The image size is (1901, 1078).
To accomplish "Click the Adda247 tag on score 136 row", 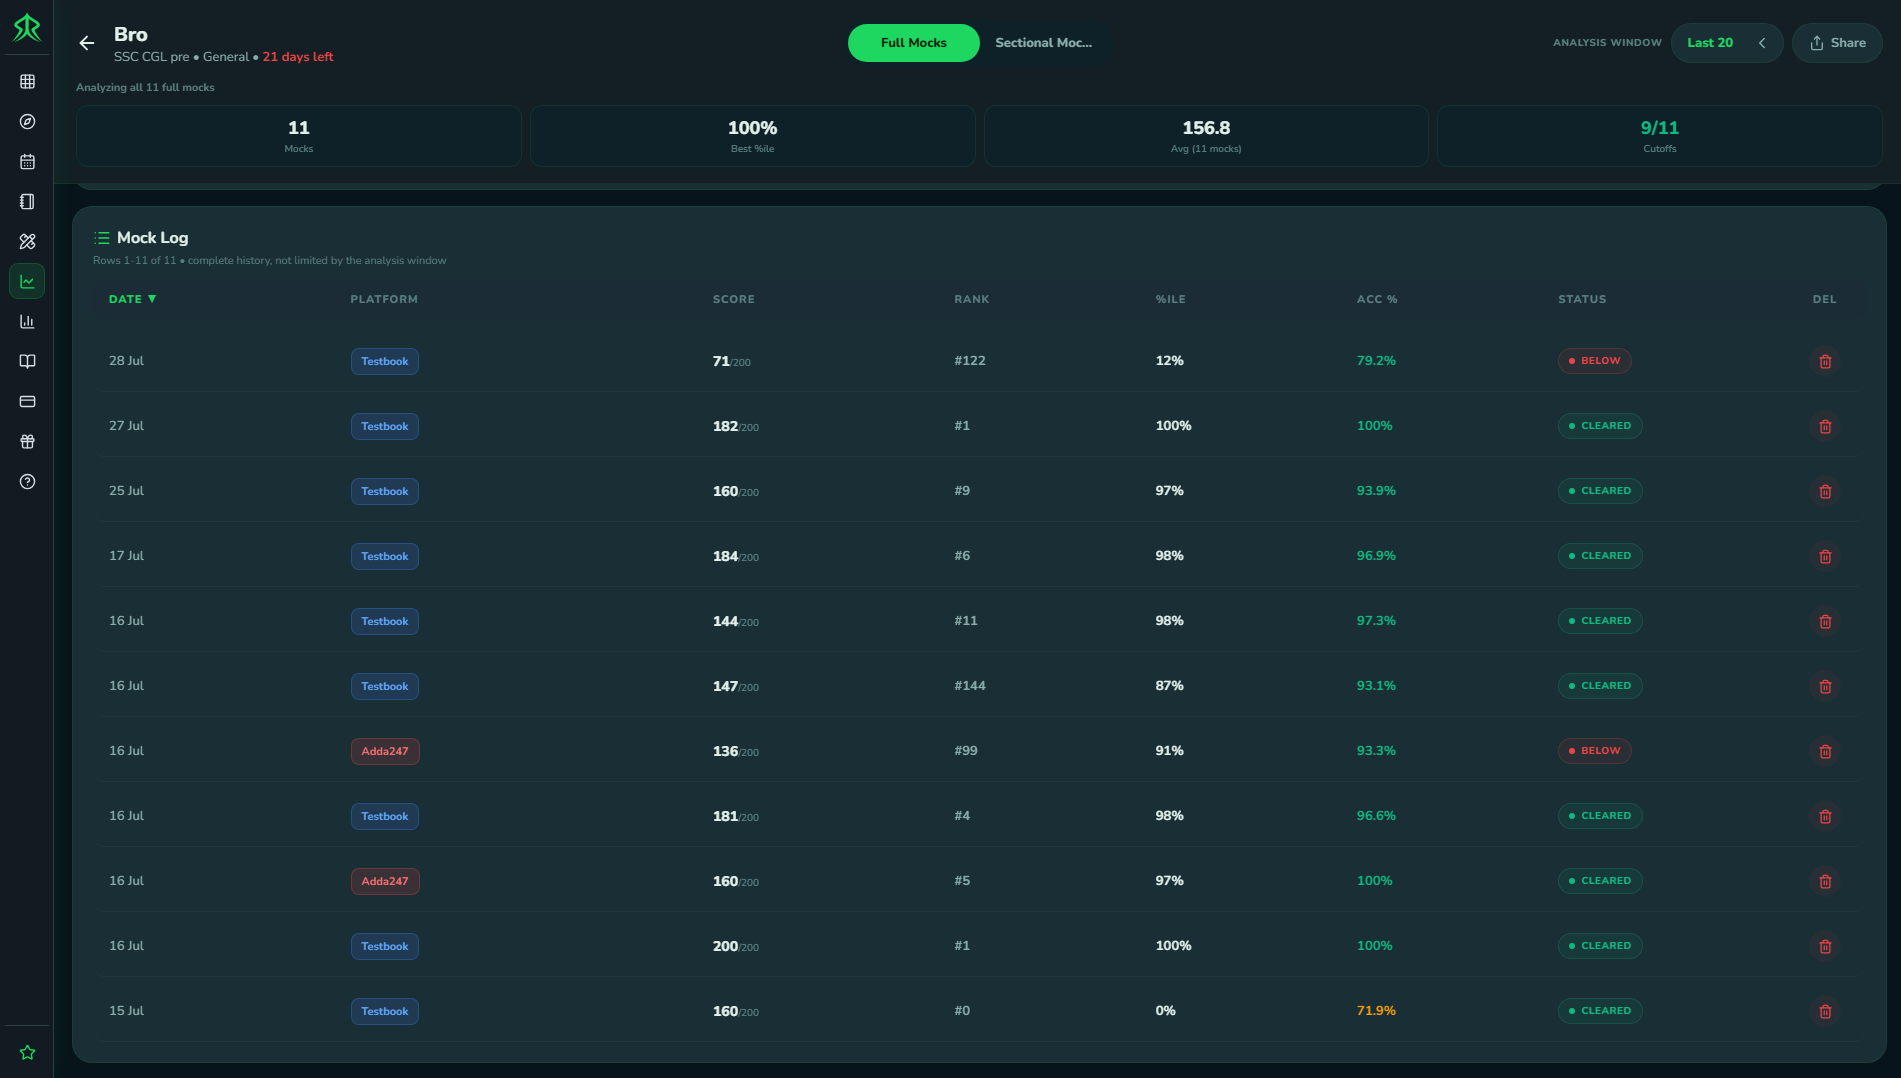I will pos(385,751).
